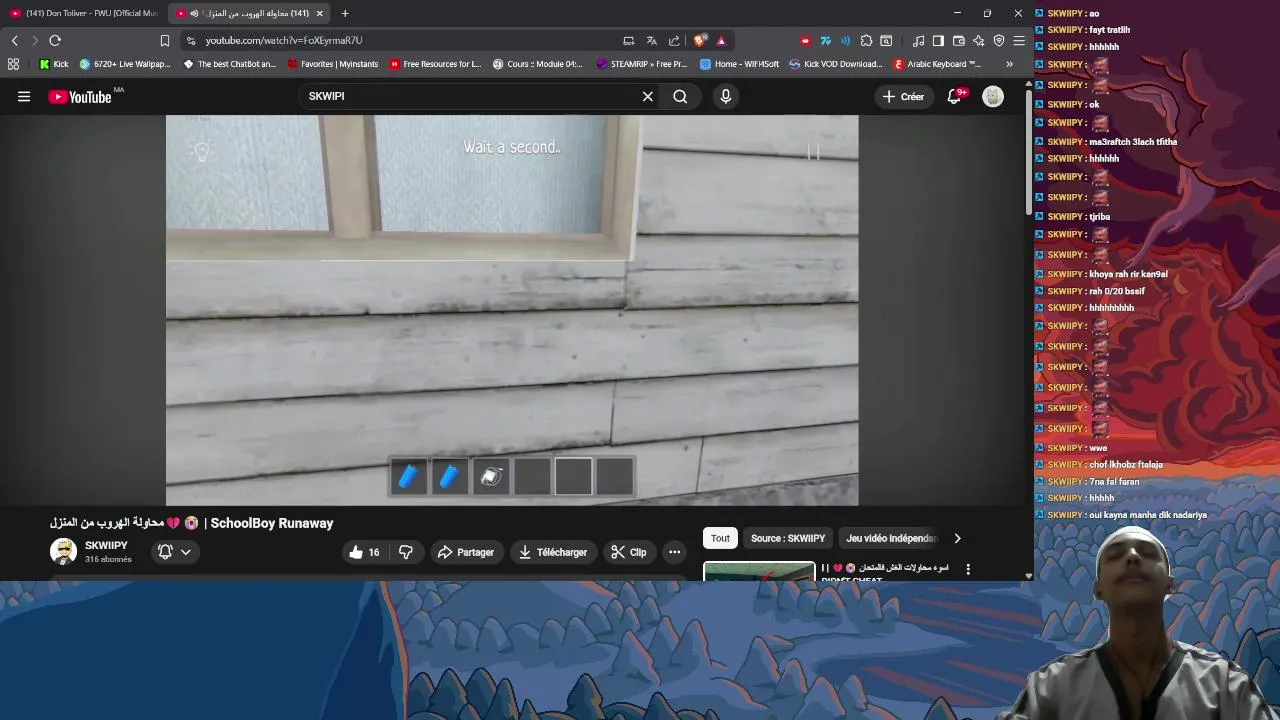Screen dimensions: 1280x720
Task: Open the YouTube account avatar menu
Action: coord(992,96)
